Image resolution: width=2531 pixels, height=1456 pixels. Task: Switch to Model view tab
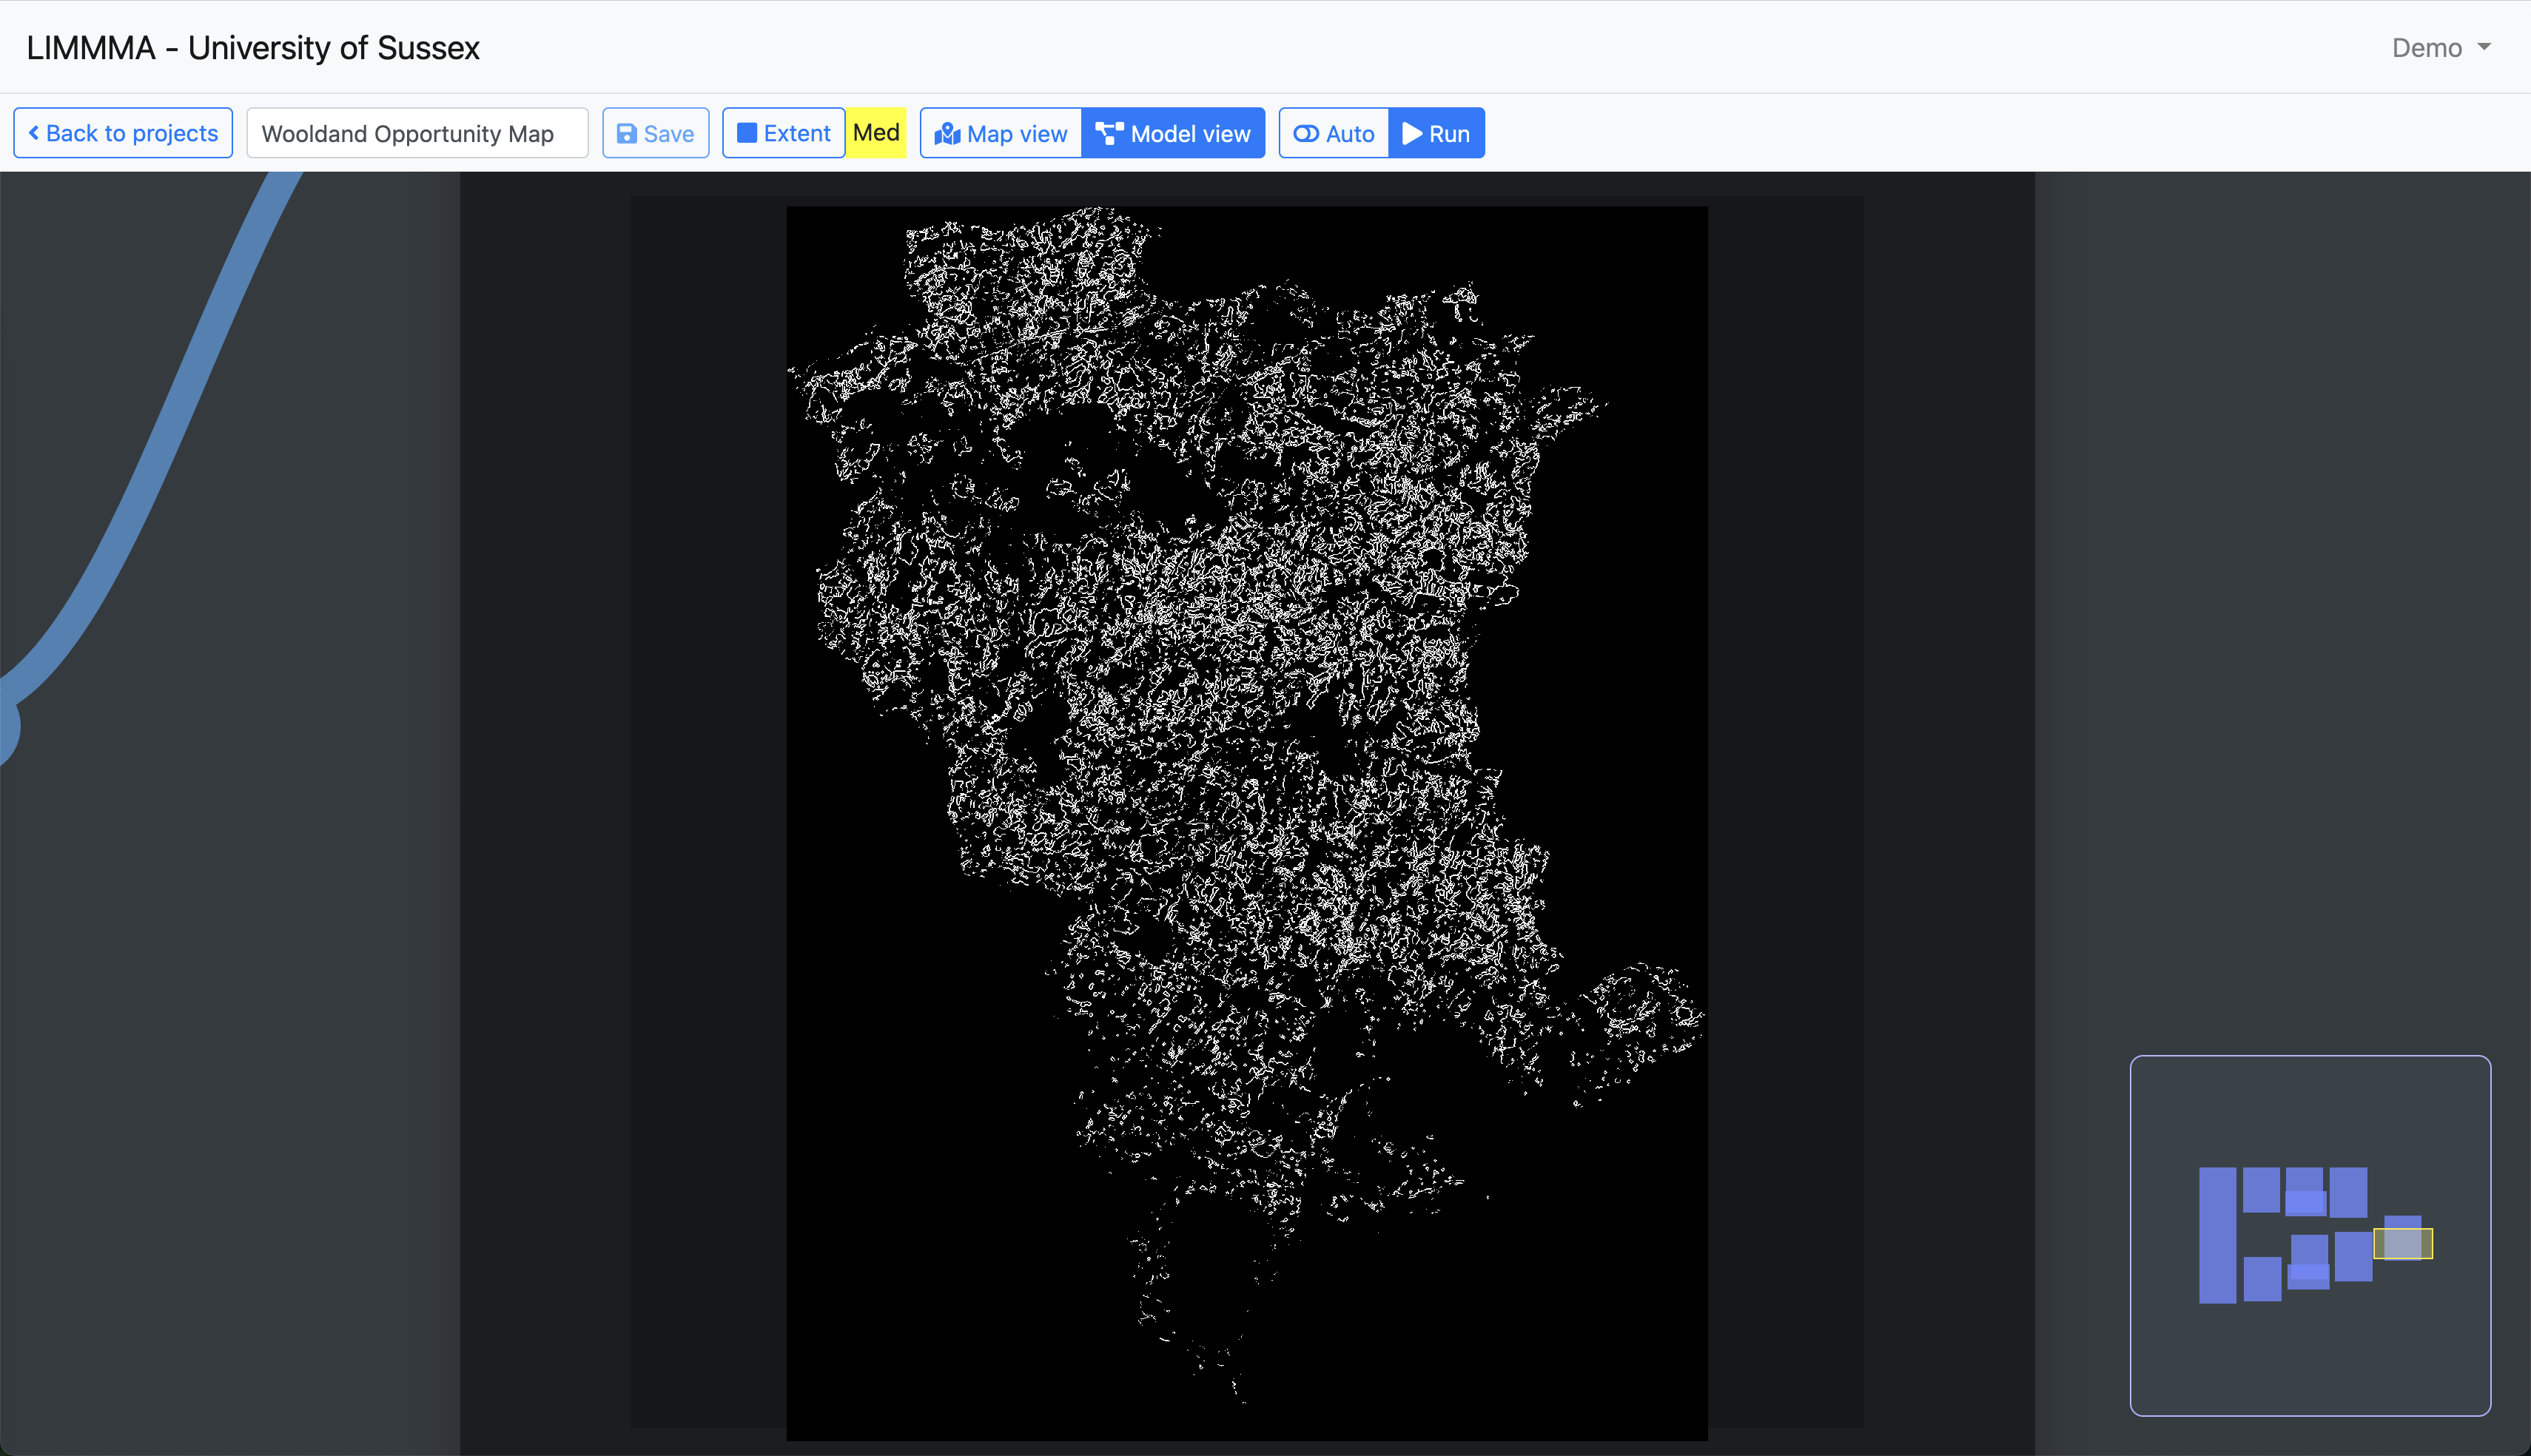(1173, 133)
